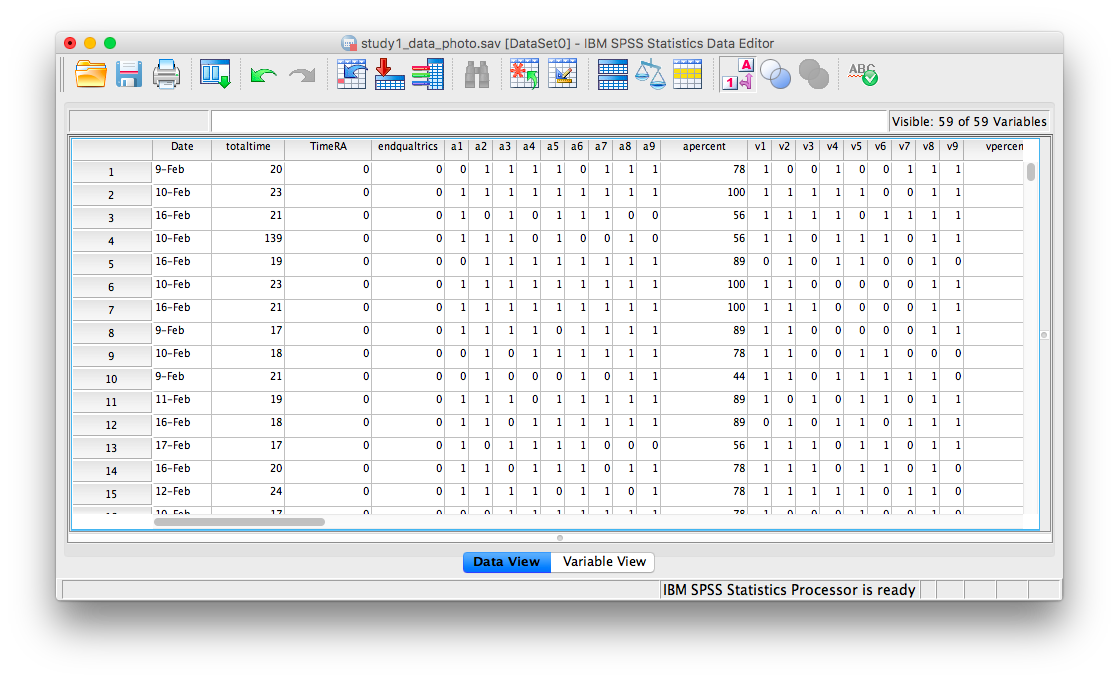Open the Split File tool
1119x681 pixels.
click(x=612, y=74)
